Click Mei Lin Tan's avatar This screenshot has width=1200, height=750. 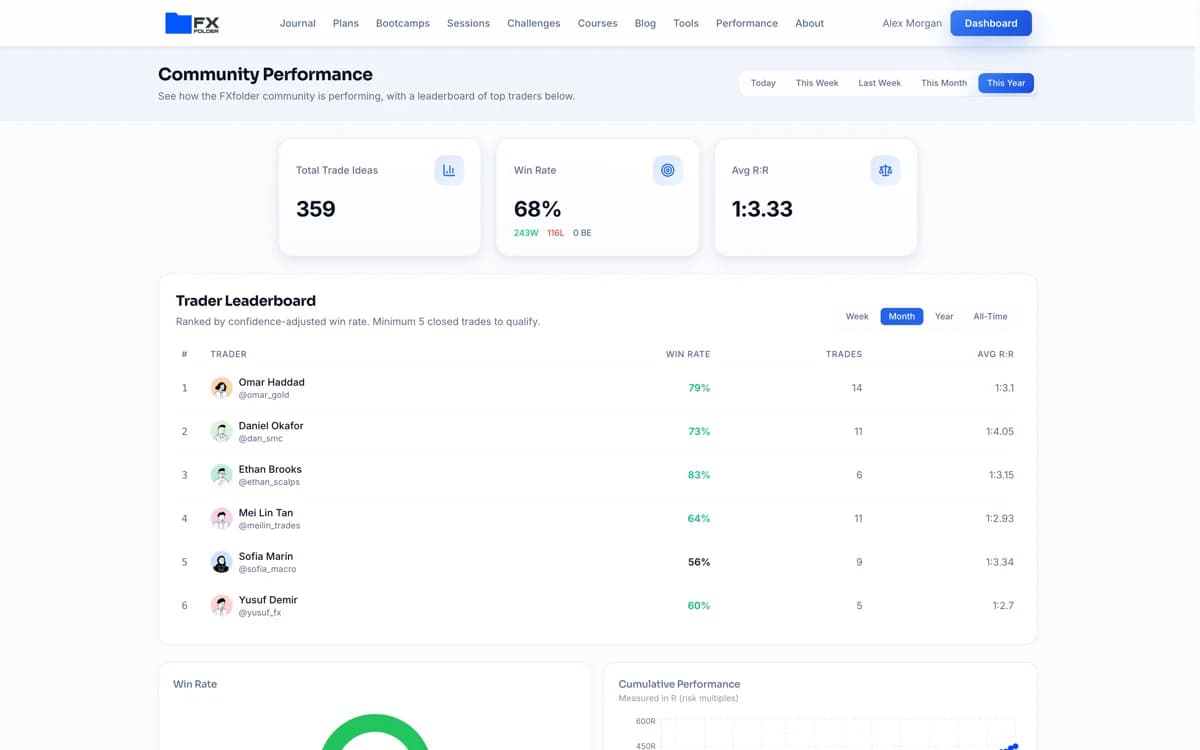pos(222,518)
